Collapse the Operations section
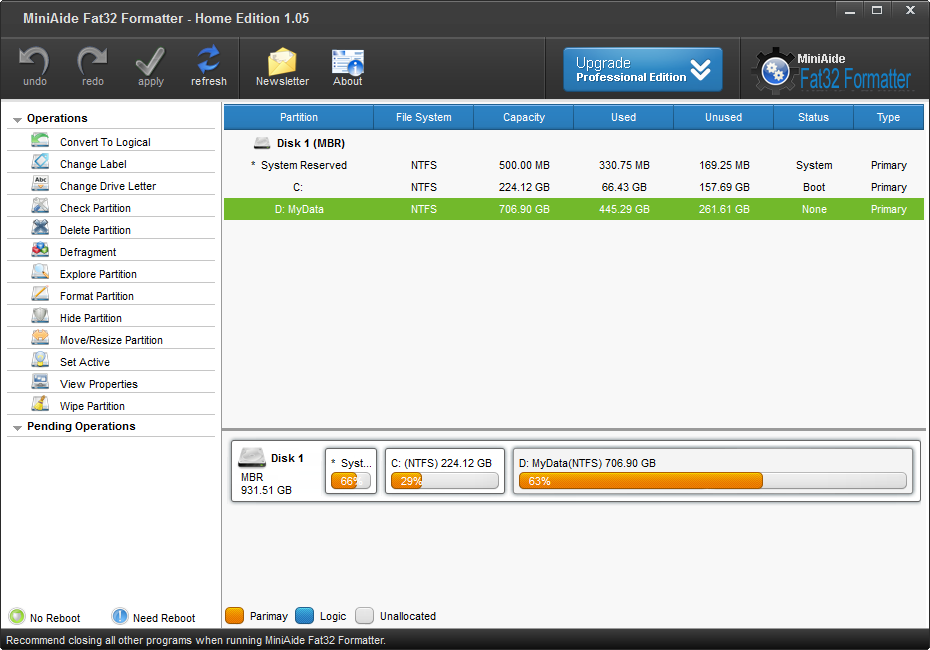 click(17, 119)
